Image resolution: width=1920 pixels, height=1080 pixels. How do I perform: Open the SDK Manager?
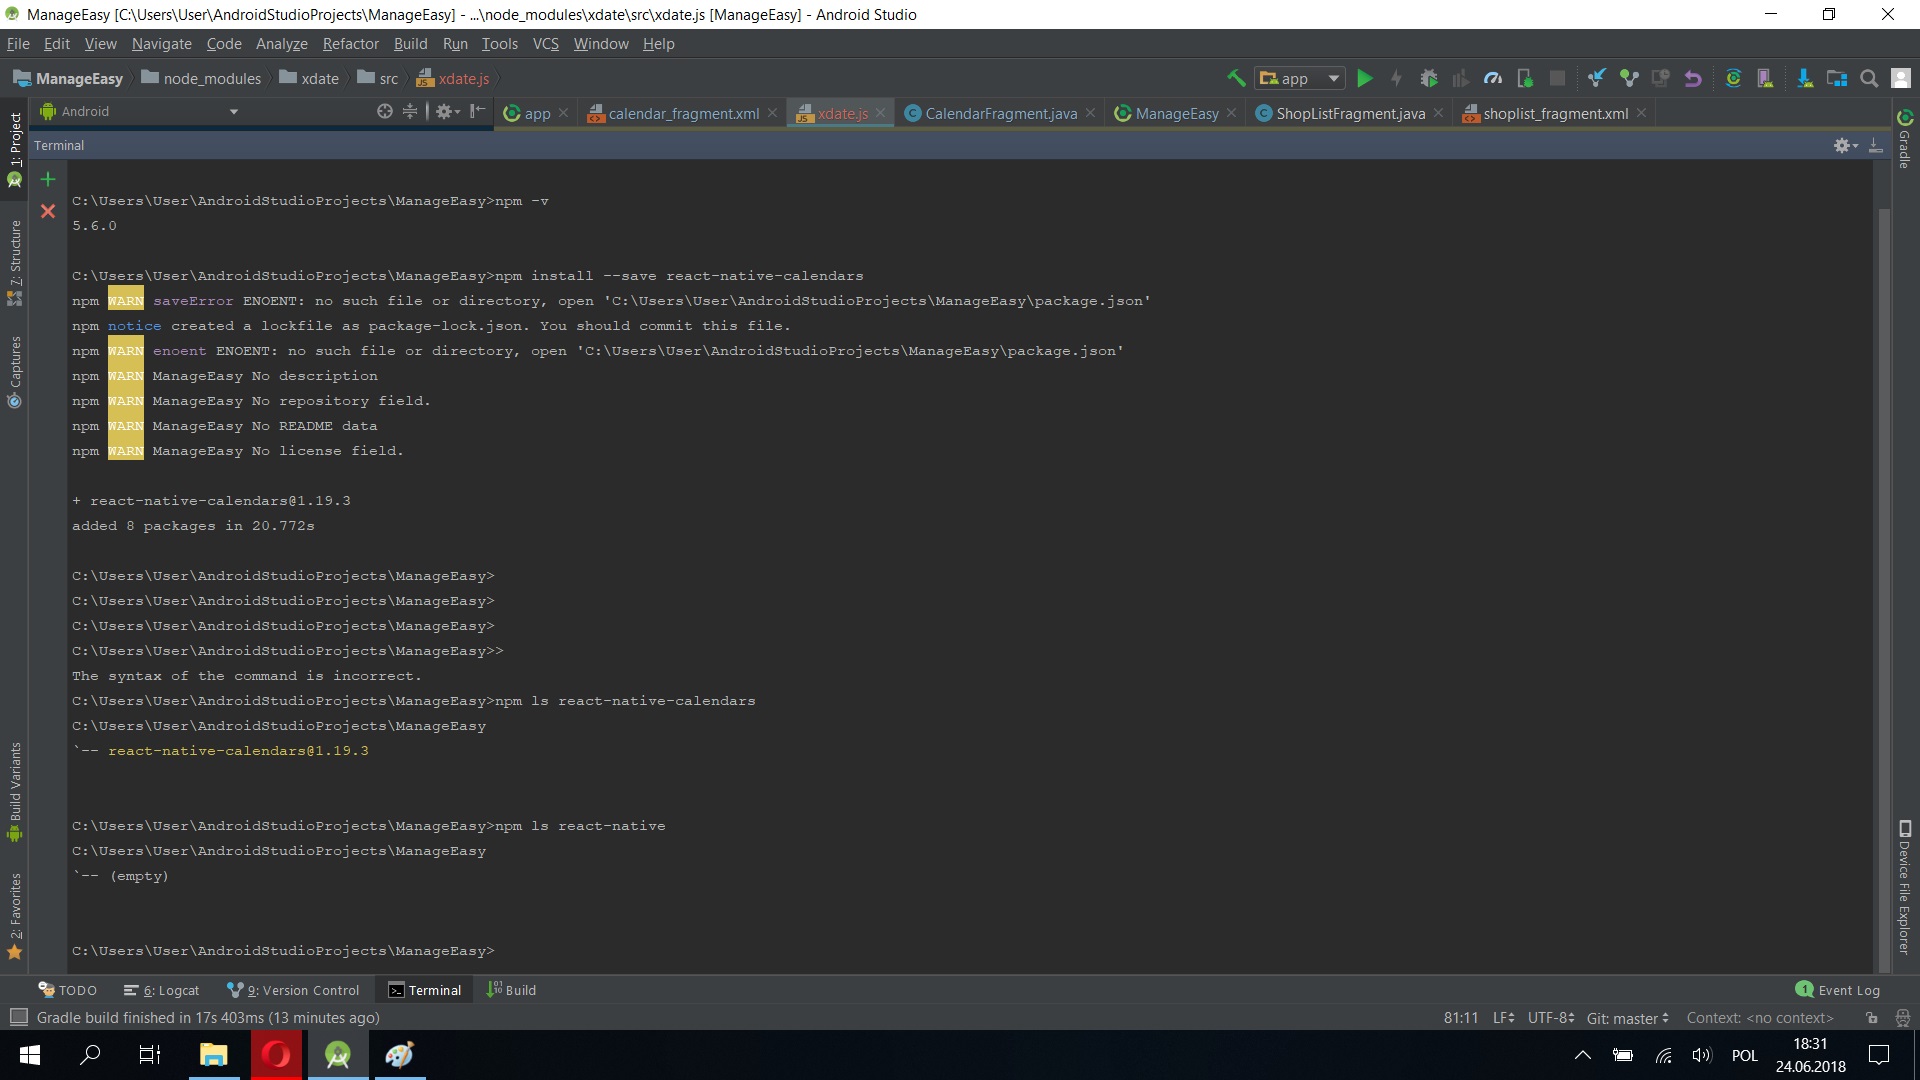click(x=1803, y=78)
